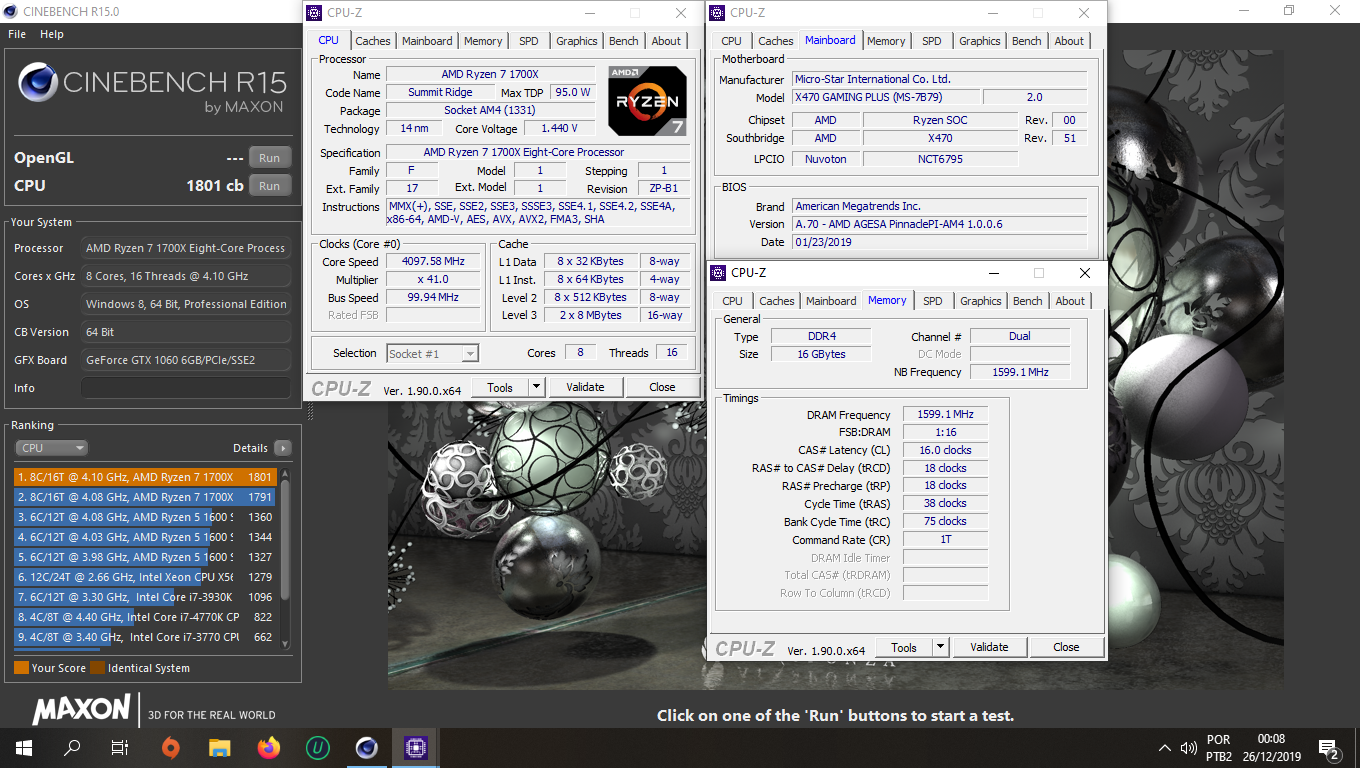Switch to Caches tab in first CPU-Z

[373, 41]
